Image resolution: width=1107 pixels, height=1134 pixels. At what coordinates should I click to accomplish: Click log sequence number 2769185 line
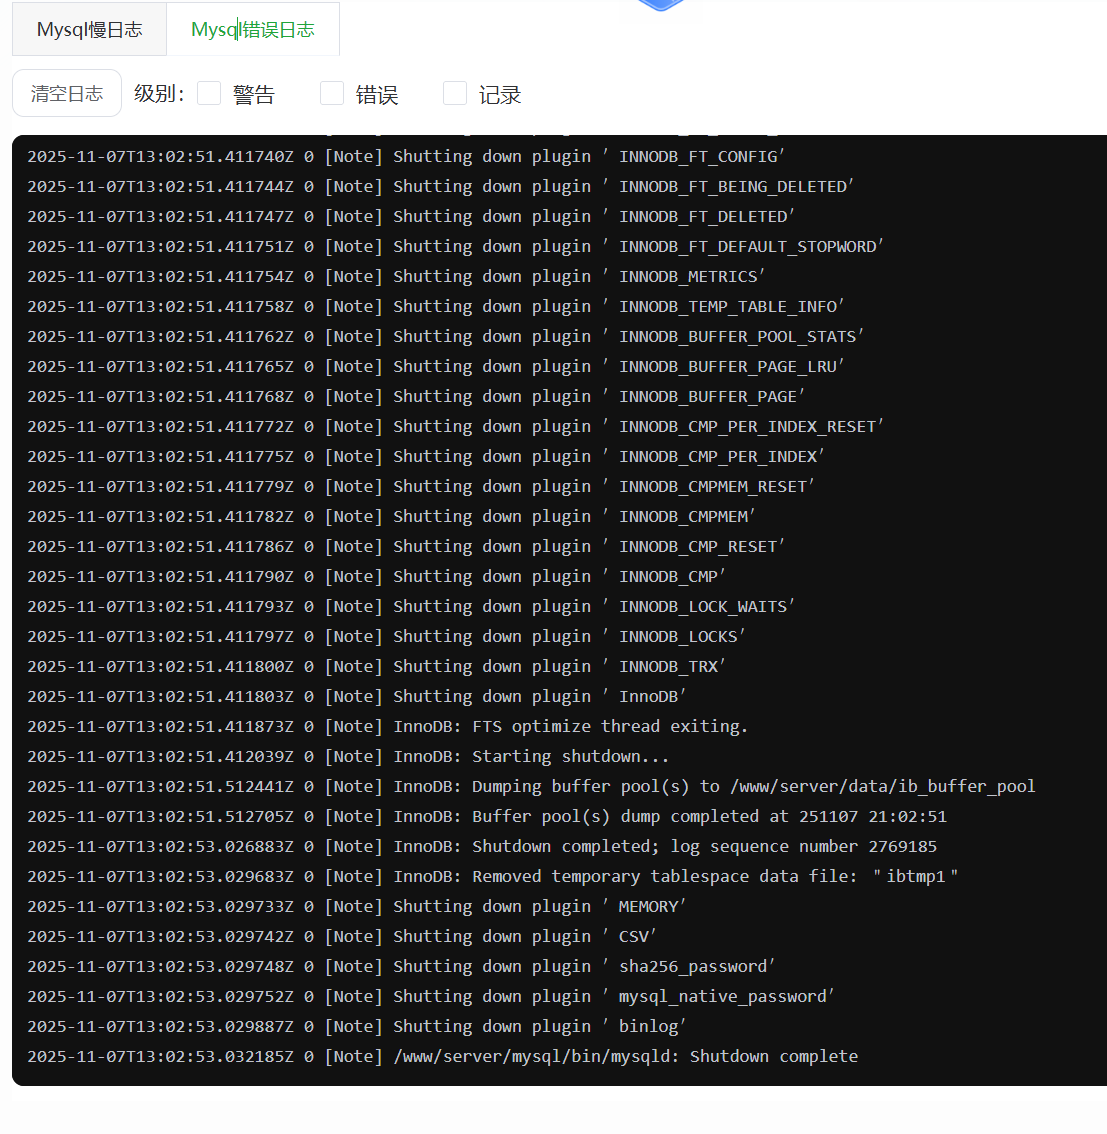pyautogui.click(x=482, y=847)
